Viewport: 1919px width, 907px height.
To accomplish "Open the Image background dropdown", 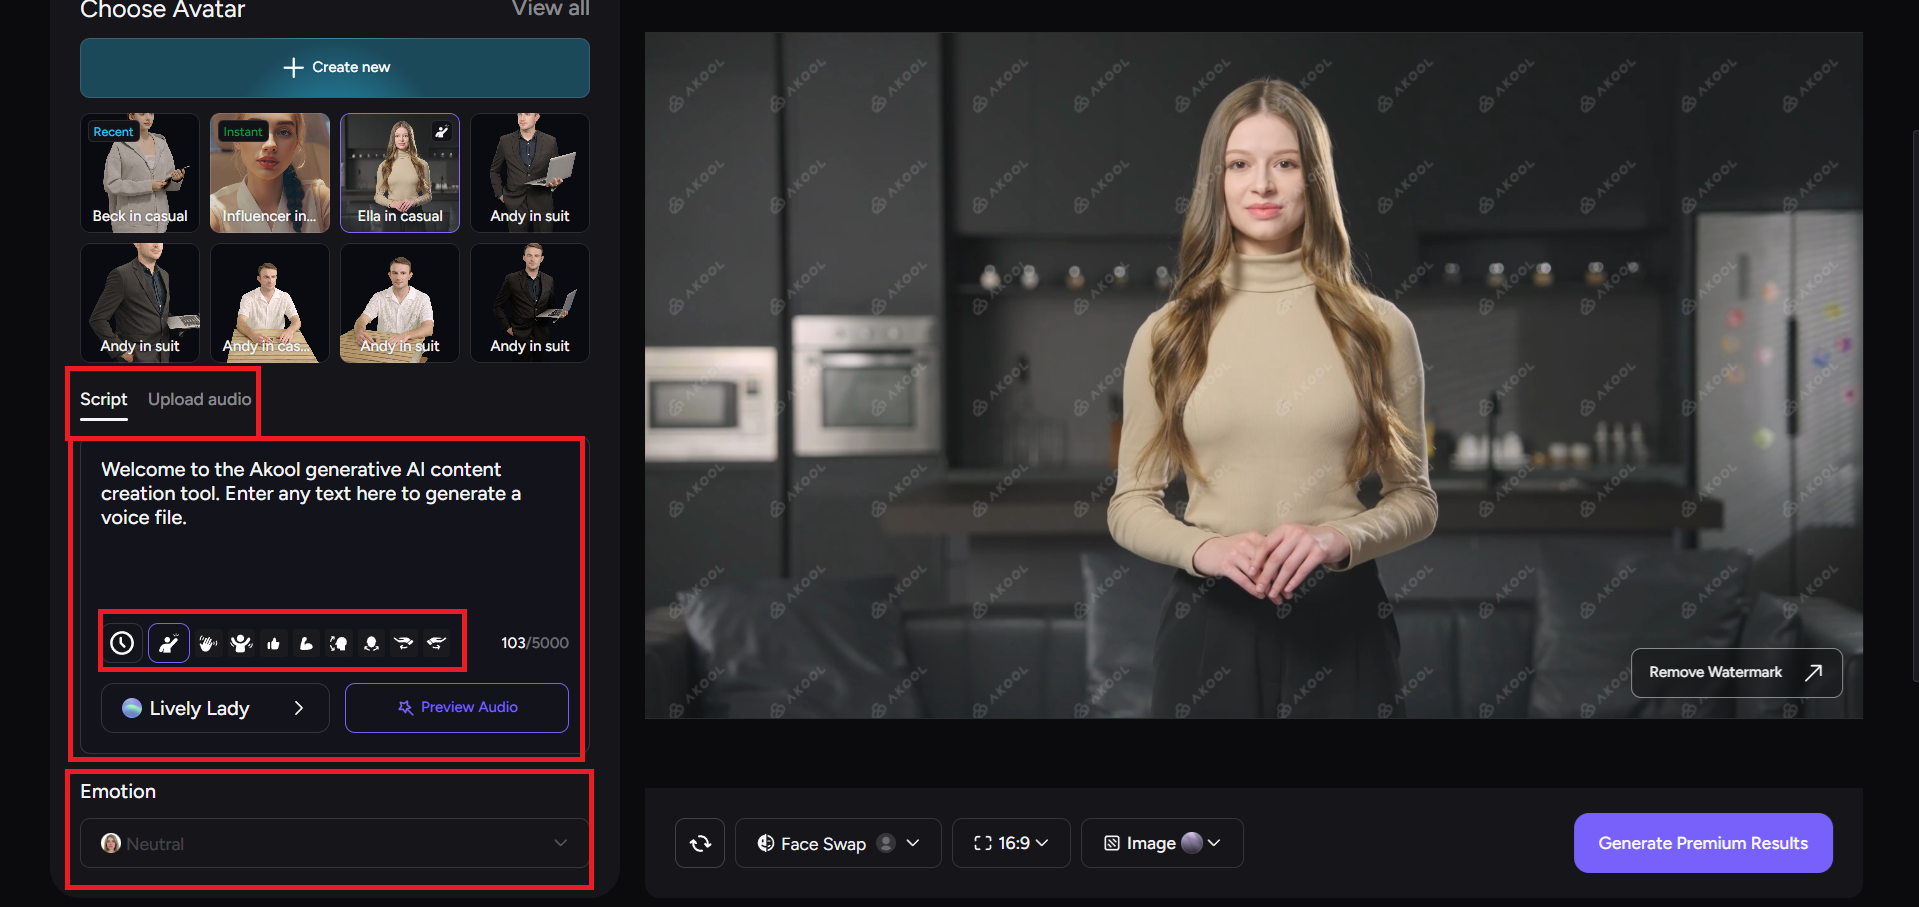I will click(x=1161, y=842).
